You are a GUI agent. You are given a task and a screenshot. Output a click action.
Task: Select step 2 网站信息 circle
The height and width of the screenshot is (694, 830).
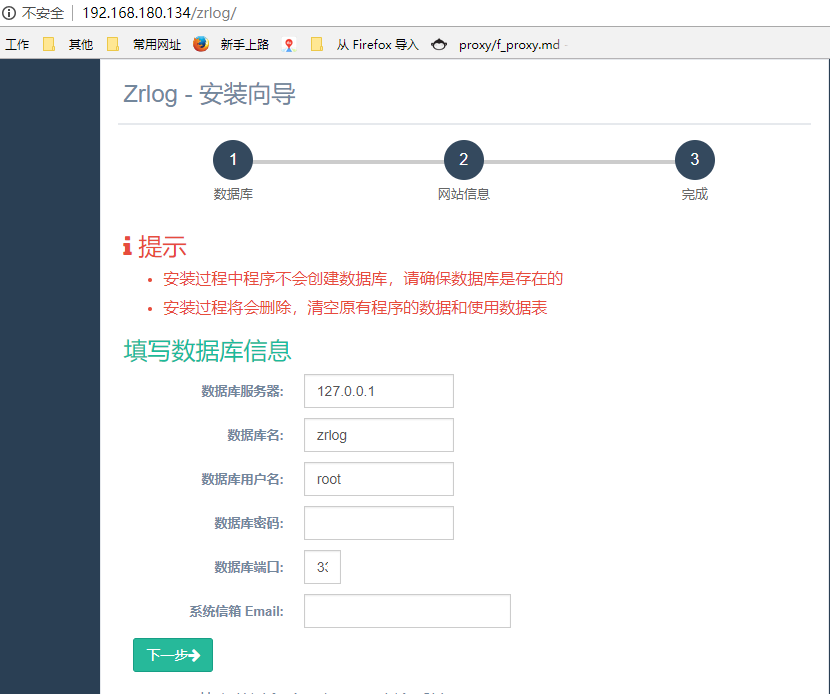[464, 160]
